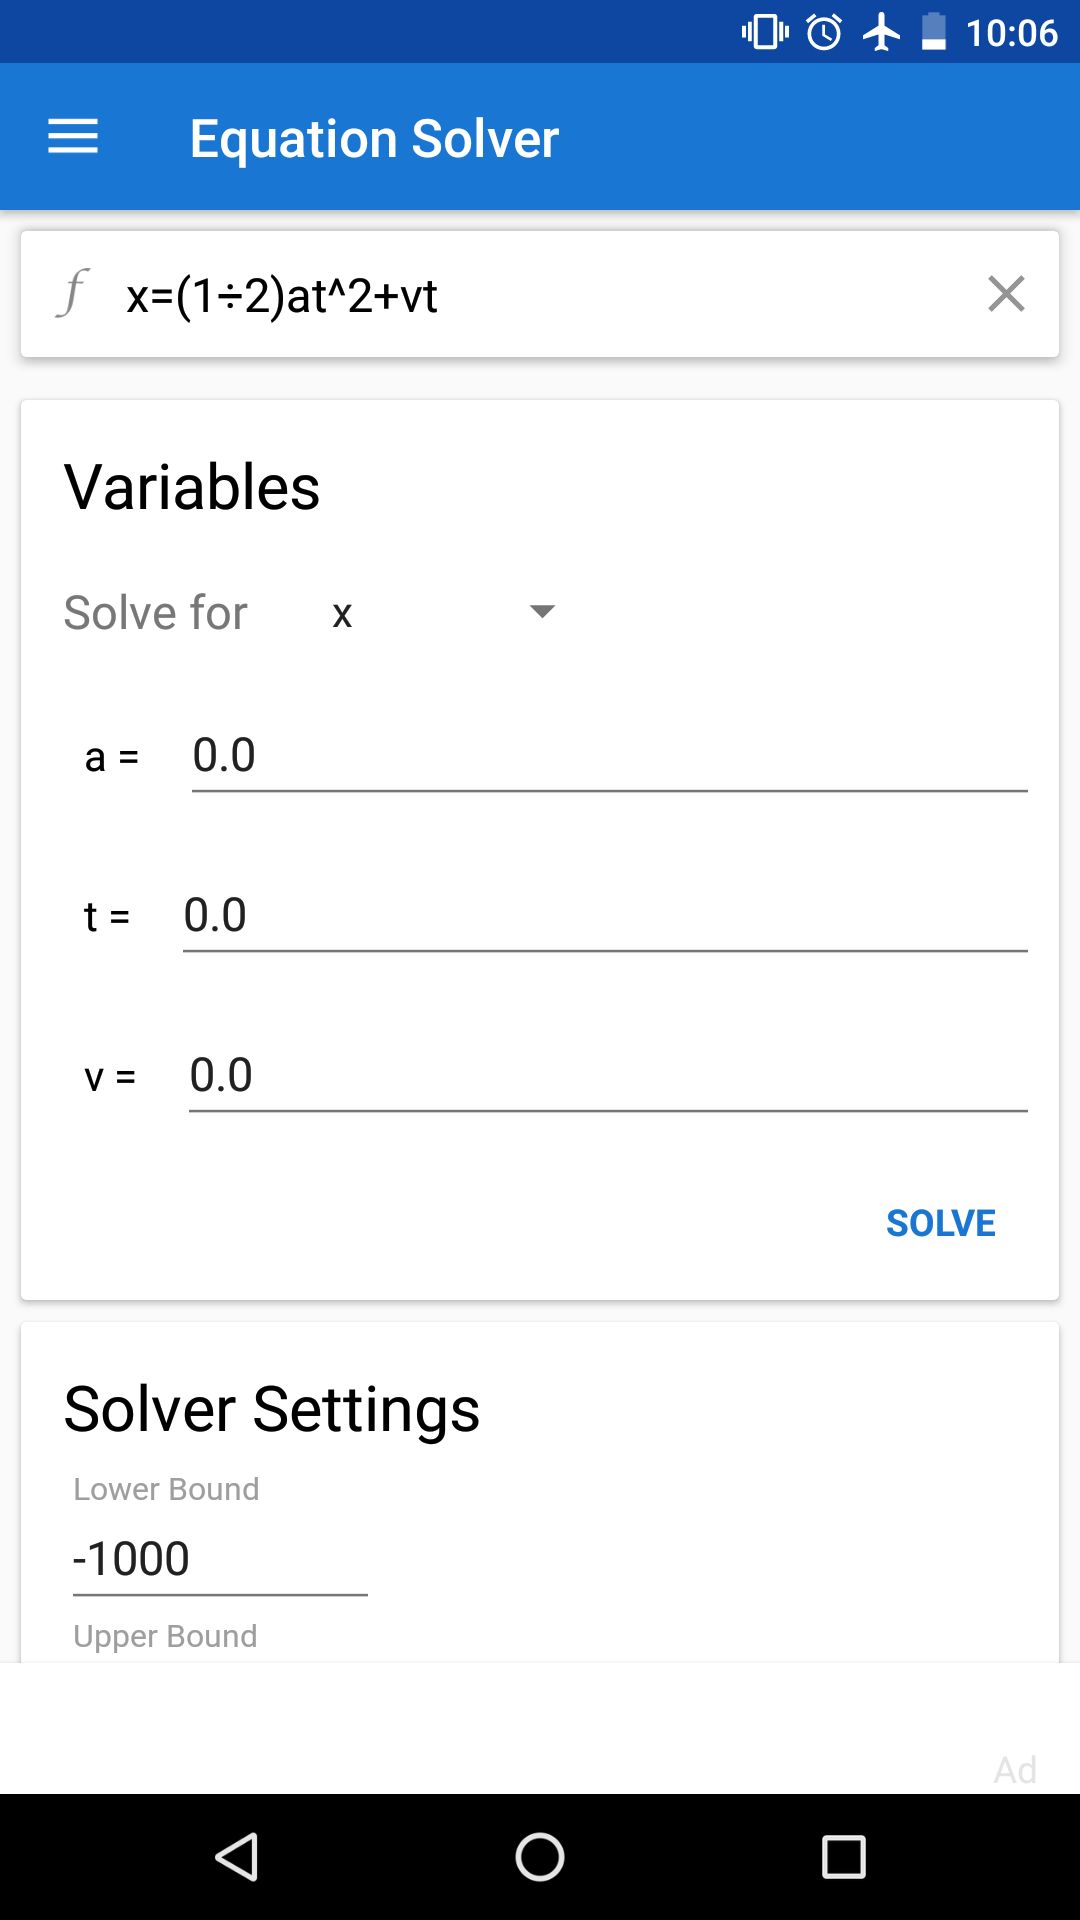Clear the equation with the X icon

click(x=1006, y=294)
